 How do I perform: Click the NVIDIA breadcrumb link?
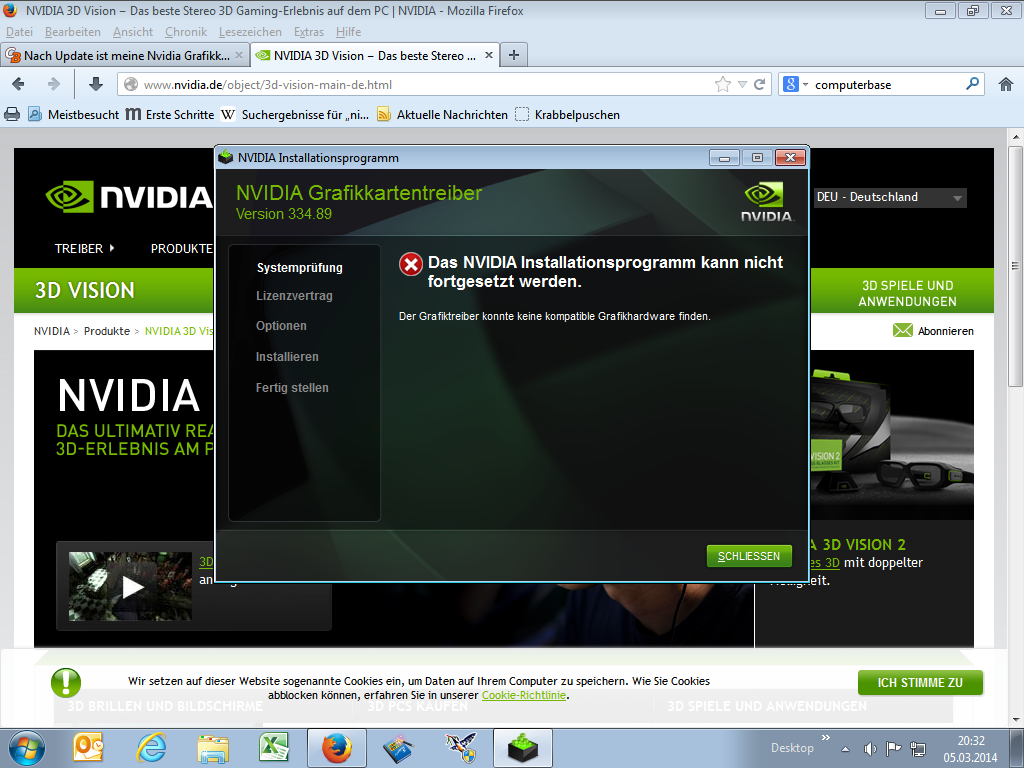pos(52,331)
